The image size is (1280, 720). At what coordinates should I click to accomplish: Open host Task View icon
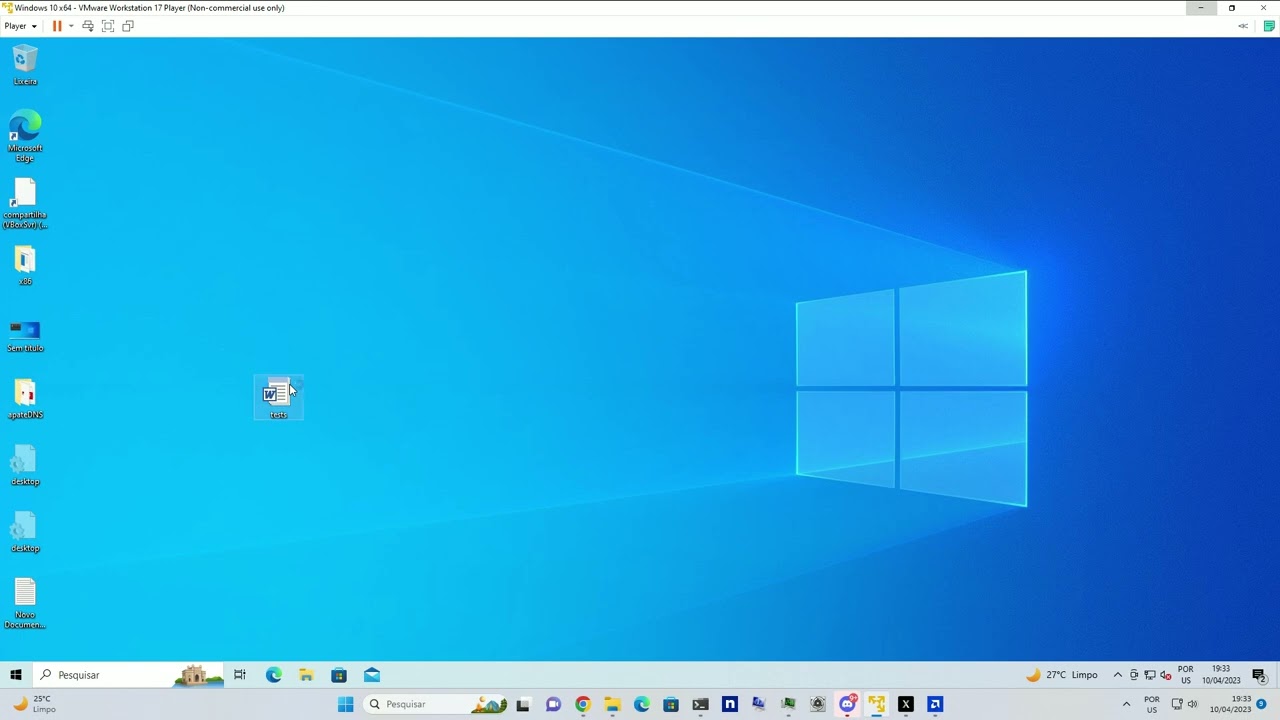pyautogui.click(x=522, y=704)
